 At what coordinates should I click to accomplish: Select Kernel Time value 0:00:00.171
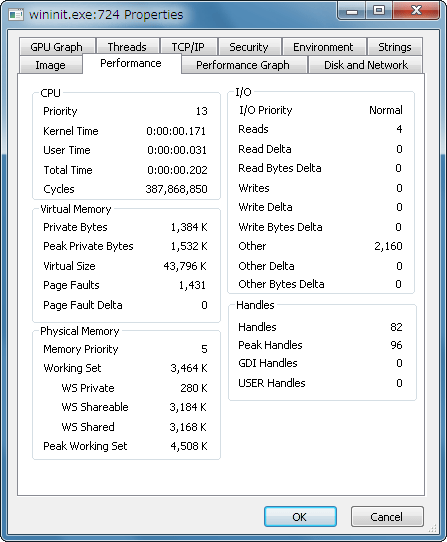176,131
